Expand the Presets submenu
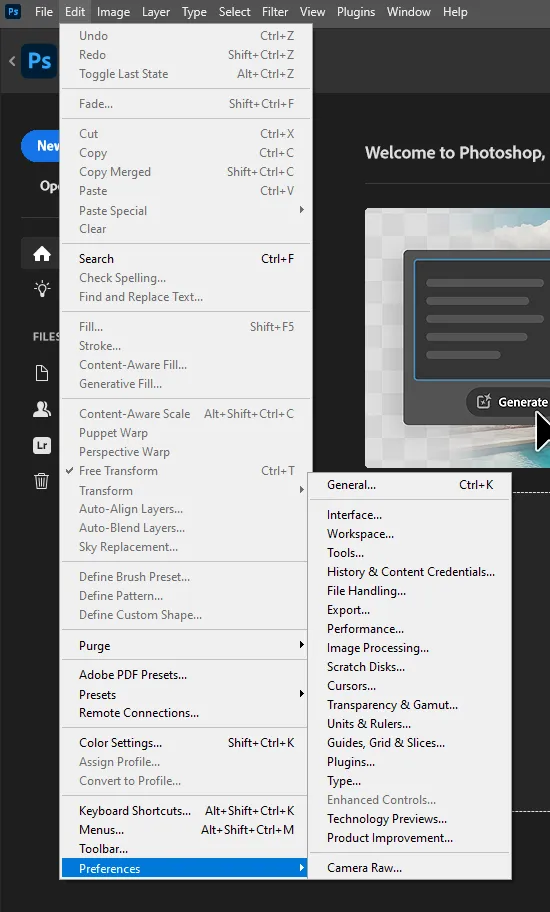The image size is (550, 912). [x=186, y=694]
